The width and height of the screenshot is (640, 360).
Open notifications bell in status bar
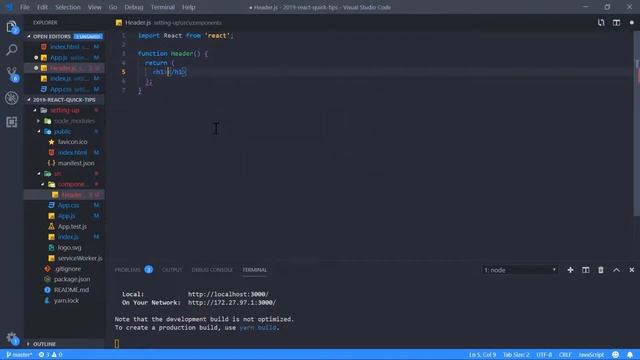click(x=630, y=355)
